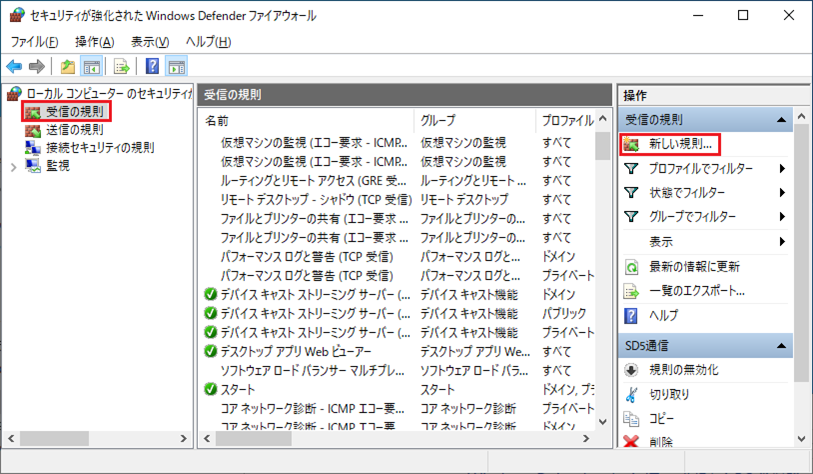Click green check icon of スタート rule
Image resolution: width=813 pixels, height=474 pixels.
pos(211,389)
